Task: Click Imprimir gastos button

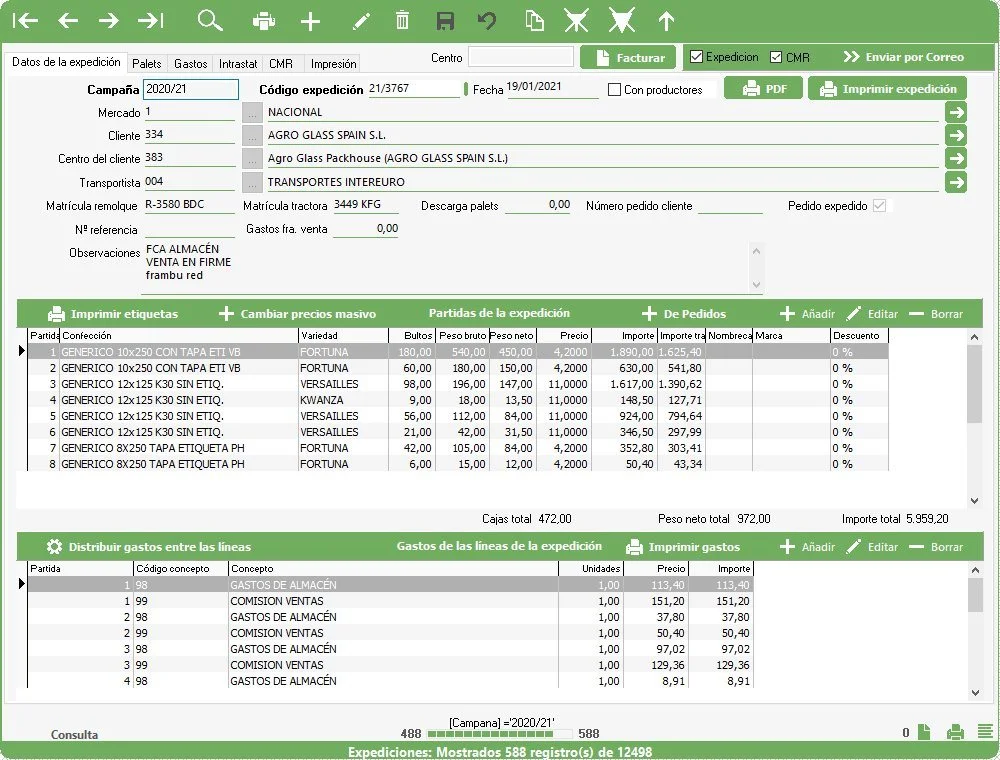Action: (682, 547)
